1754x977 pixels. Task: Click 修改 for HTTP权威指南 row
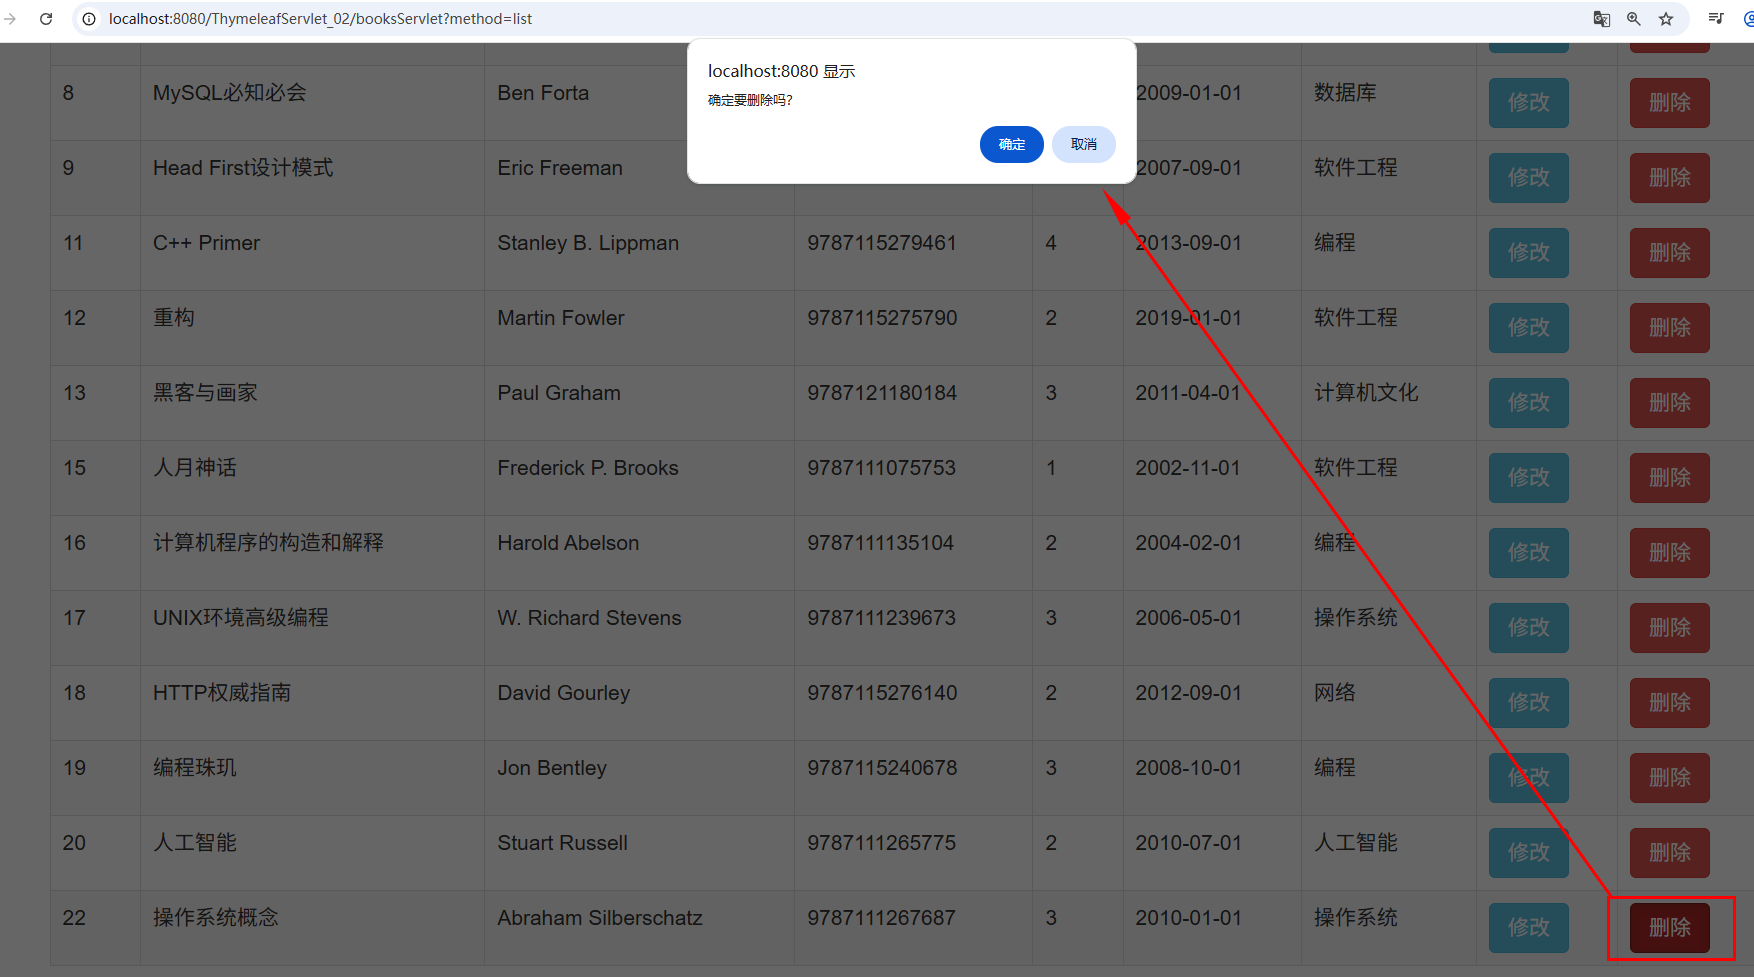(x=1529, y=703)
